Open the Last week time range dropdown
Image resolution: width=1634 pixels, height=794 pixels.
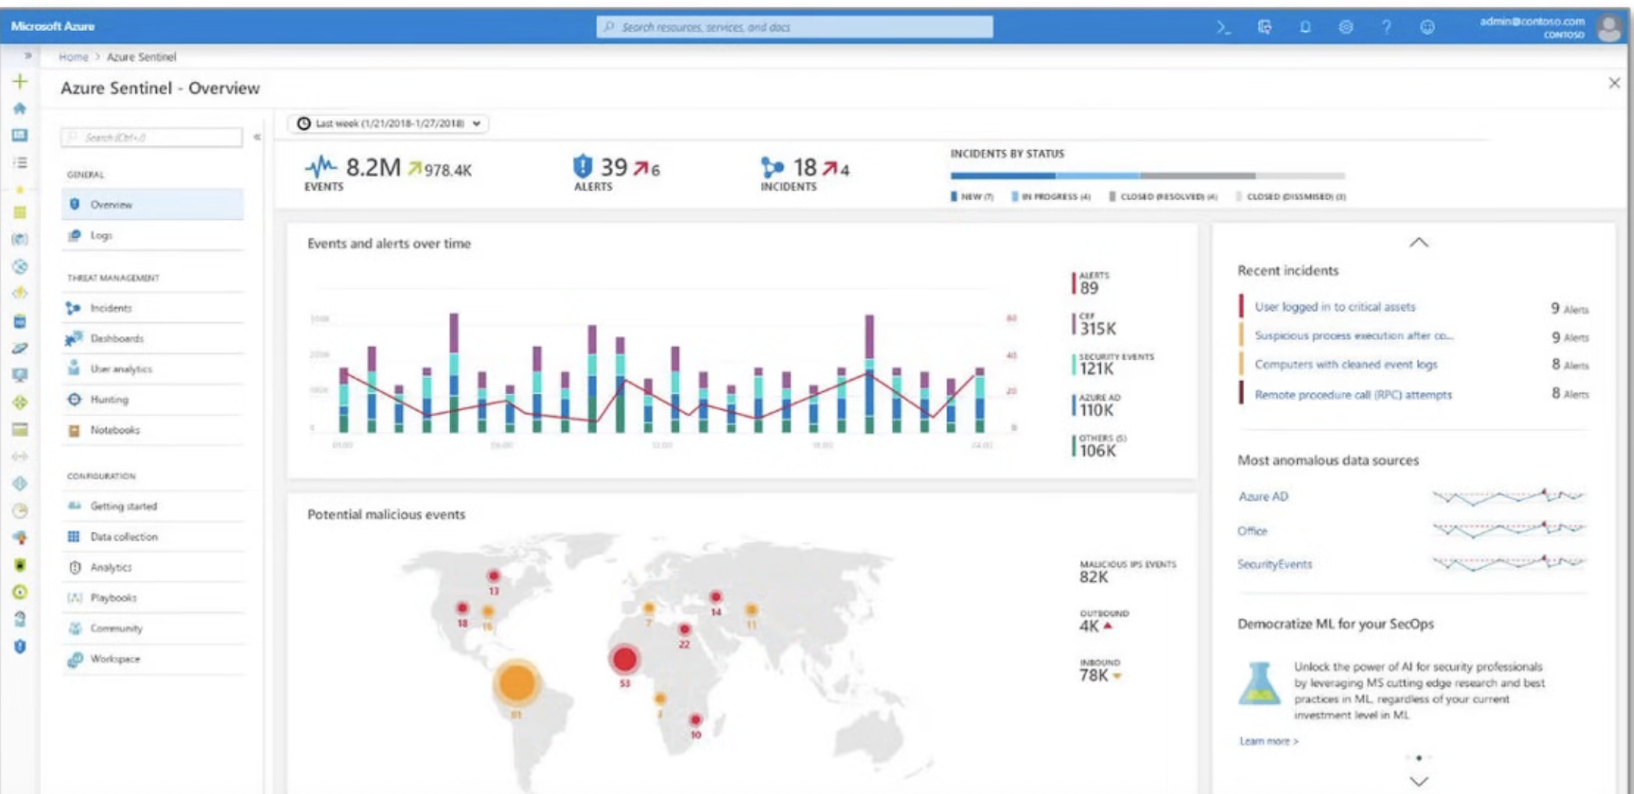point(389,124)
